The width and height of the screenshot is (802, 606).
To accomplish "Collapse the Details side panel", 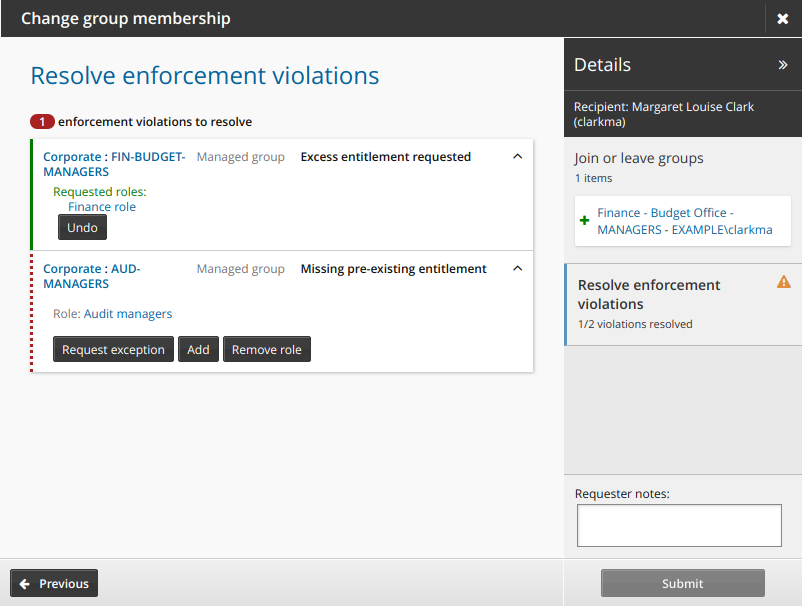I will click(783, 65).
